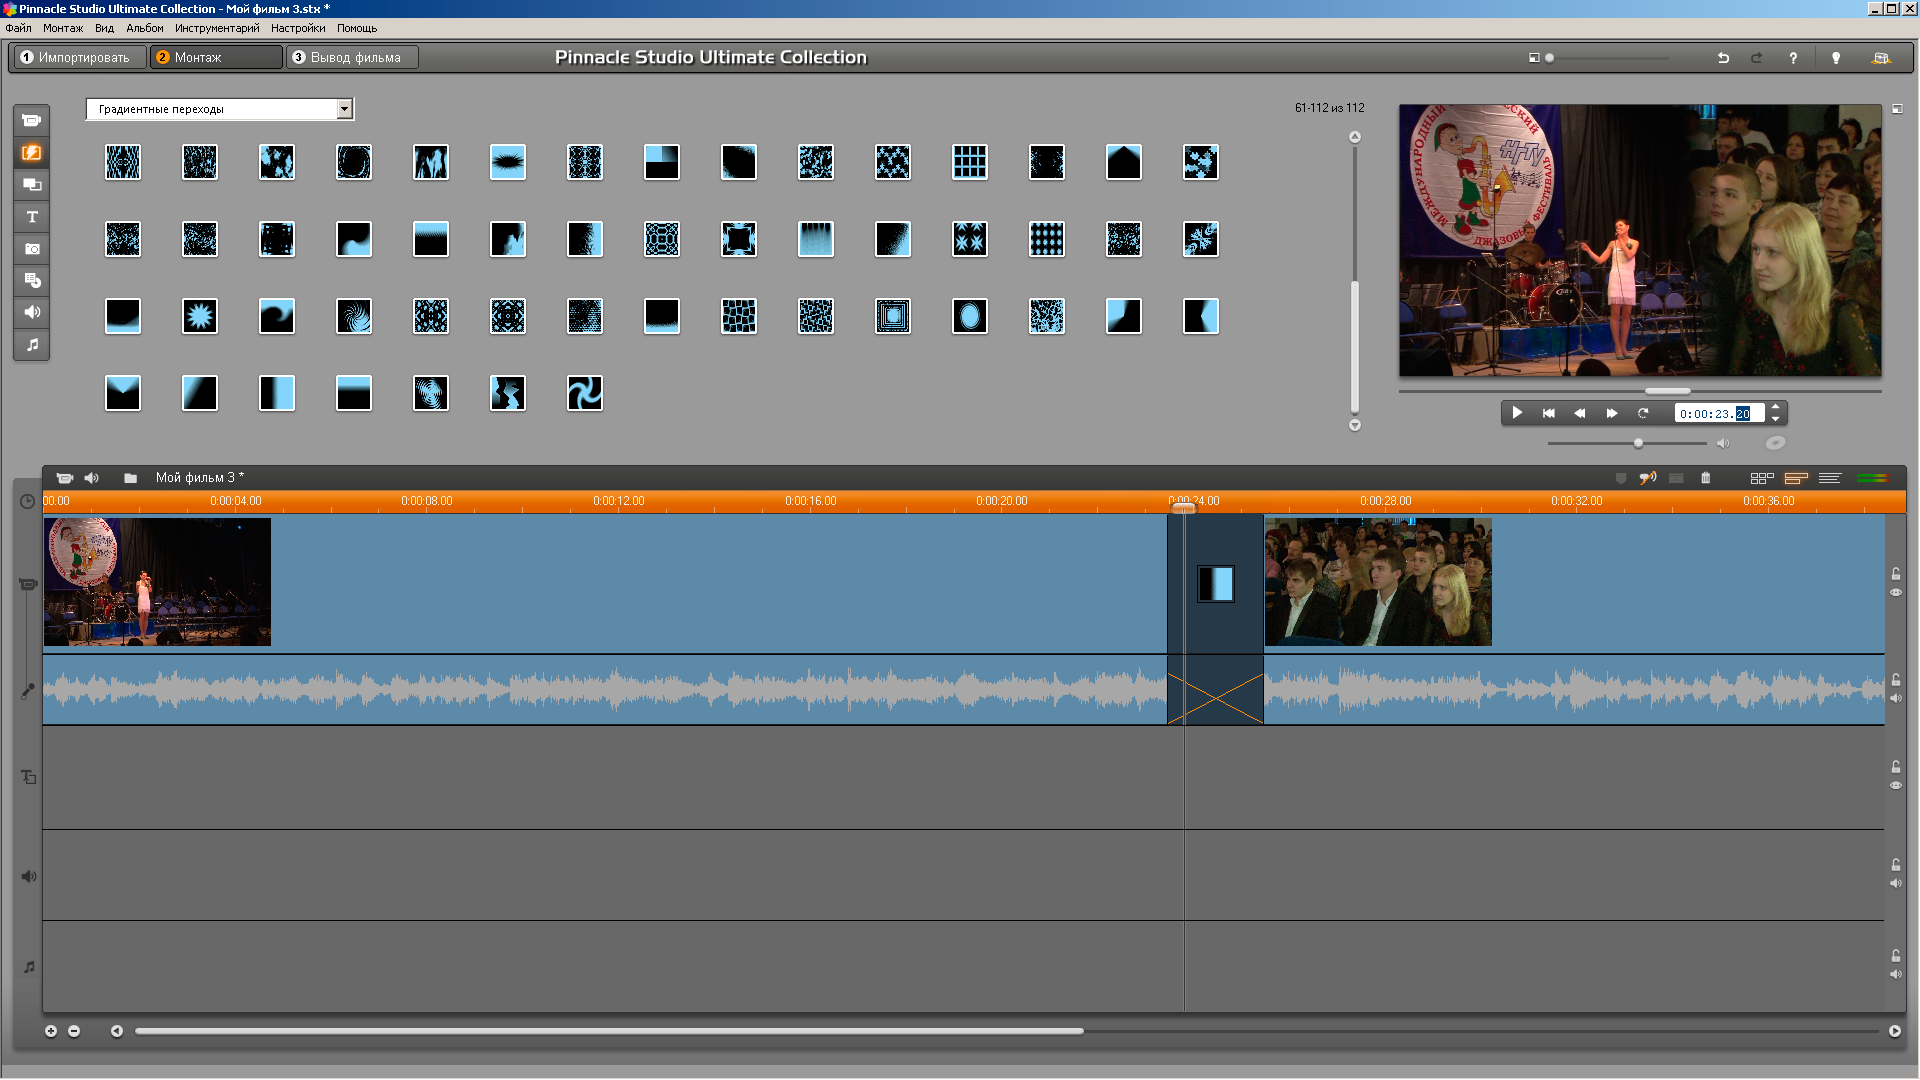Image resolution: width=1920 pixels, height=1080 pixels.
Task: Select transition on the timeline
Action: pos(1215,584)
